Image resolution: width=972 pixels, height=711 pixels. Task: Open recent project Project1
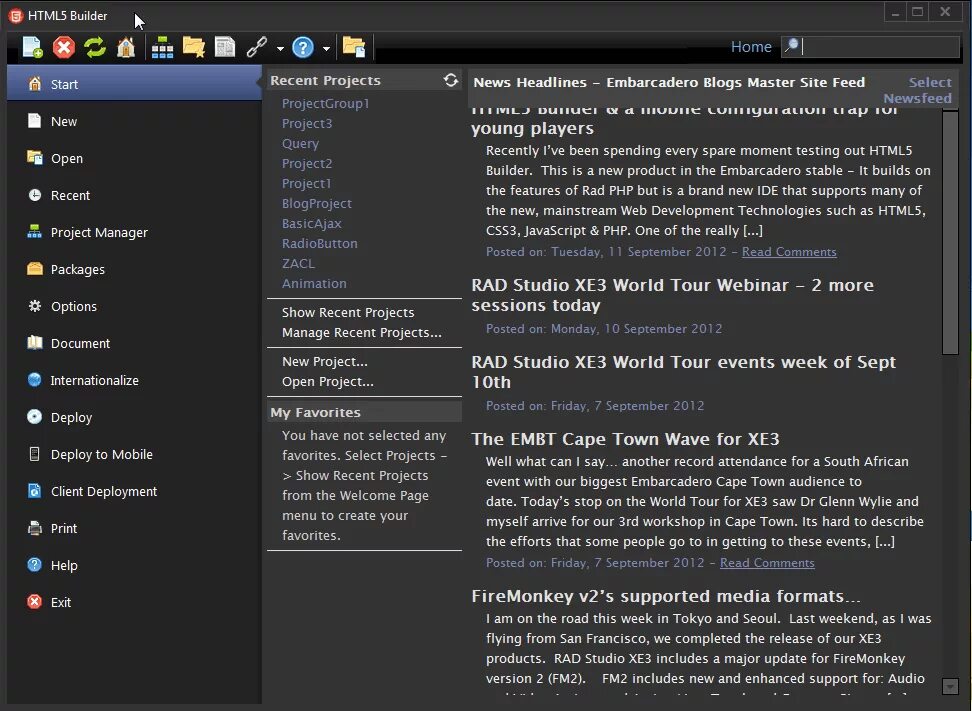306,183
